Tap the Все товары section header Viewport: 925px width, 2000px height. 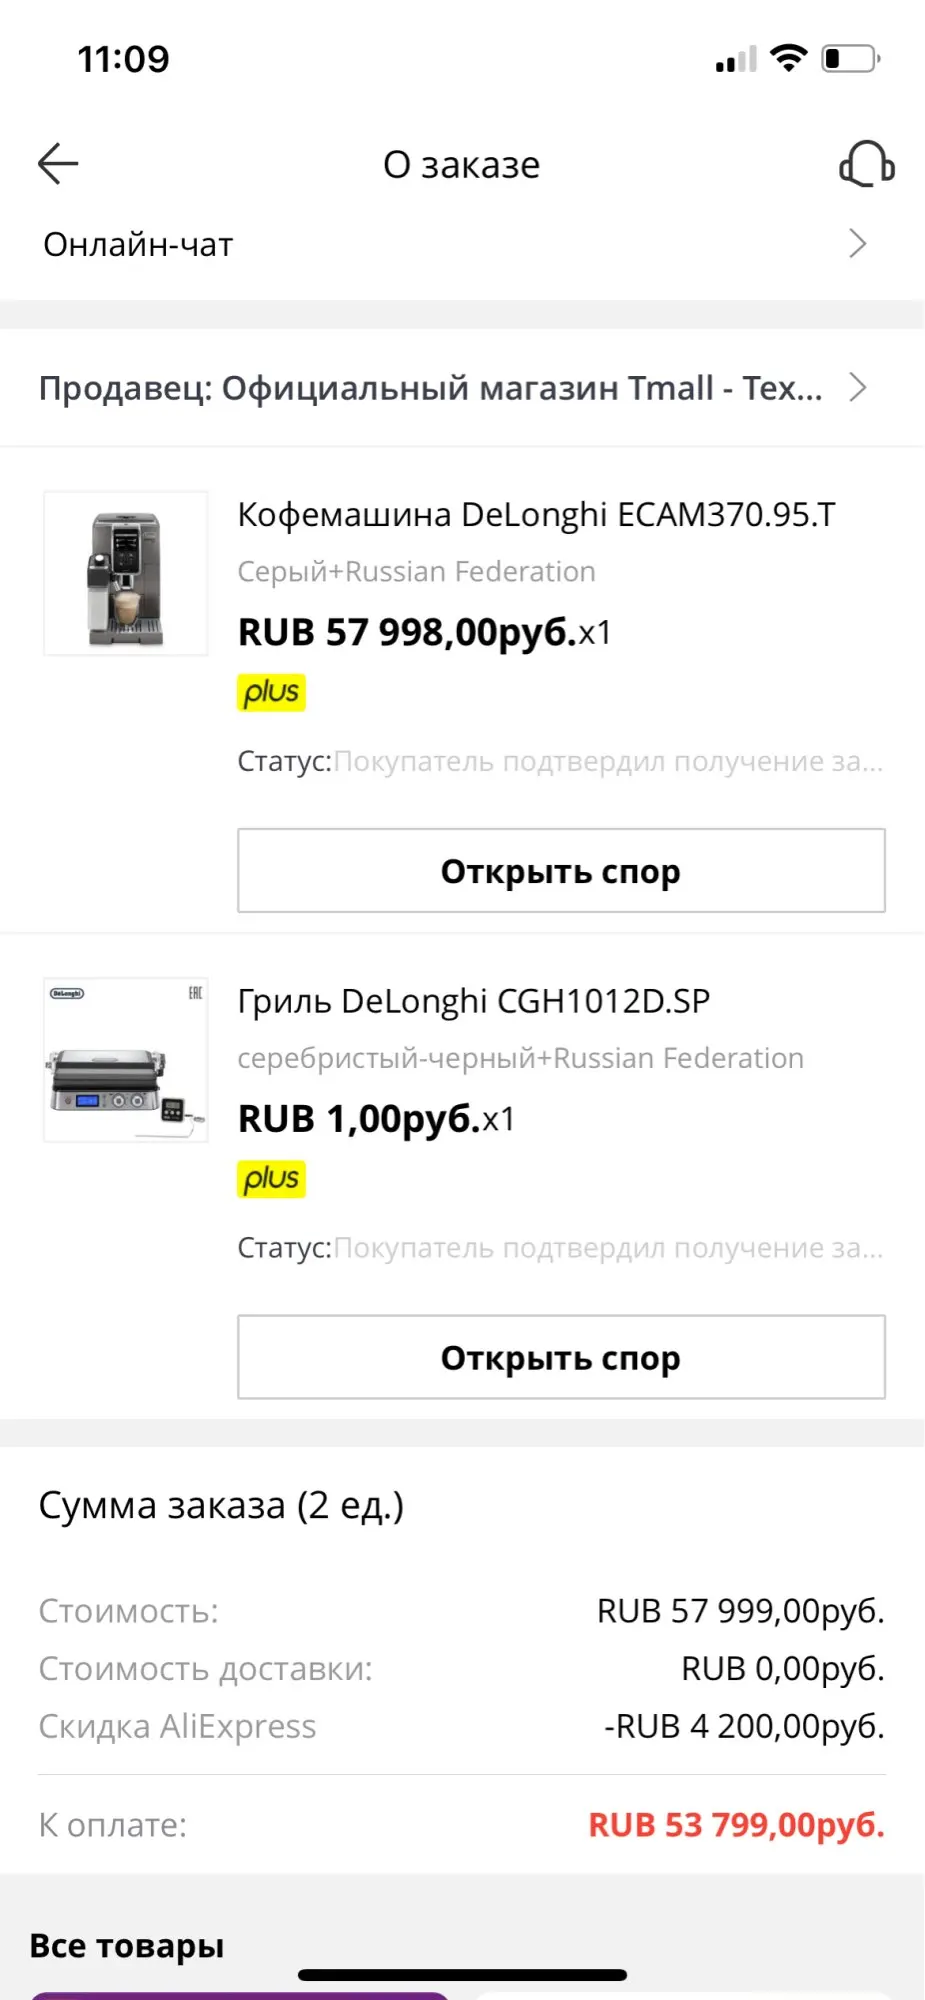pos(127,1945)
